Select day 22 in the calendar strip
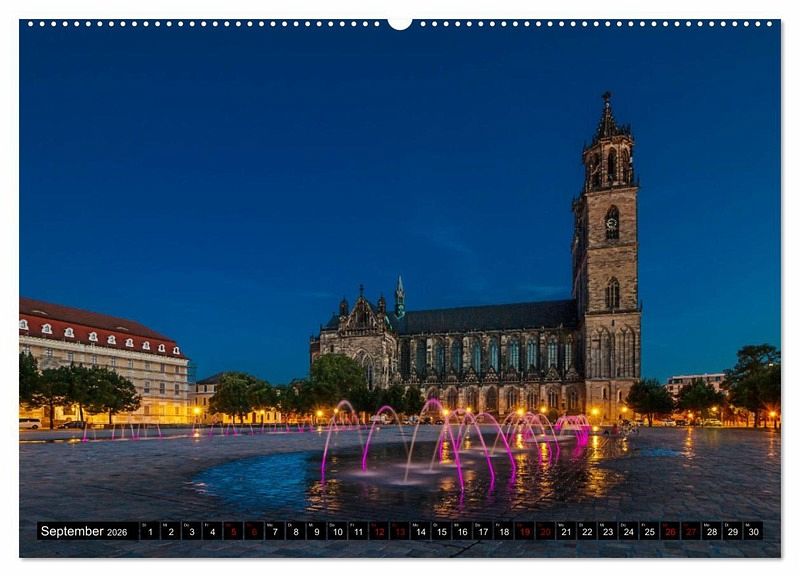Screen dimensions: 800x577 click(587, 531)
